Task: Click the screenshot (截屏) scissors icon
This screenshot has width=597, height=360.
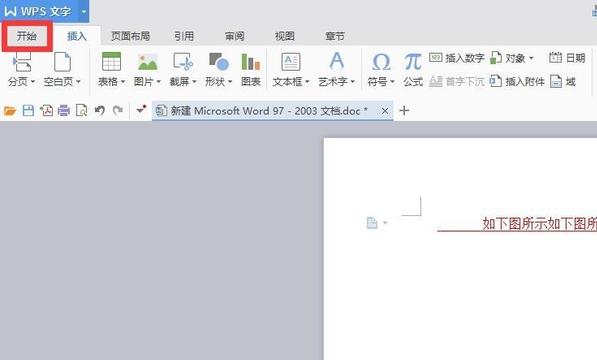Action: coord(183,62)
